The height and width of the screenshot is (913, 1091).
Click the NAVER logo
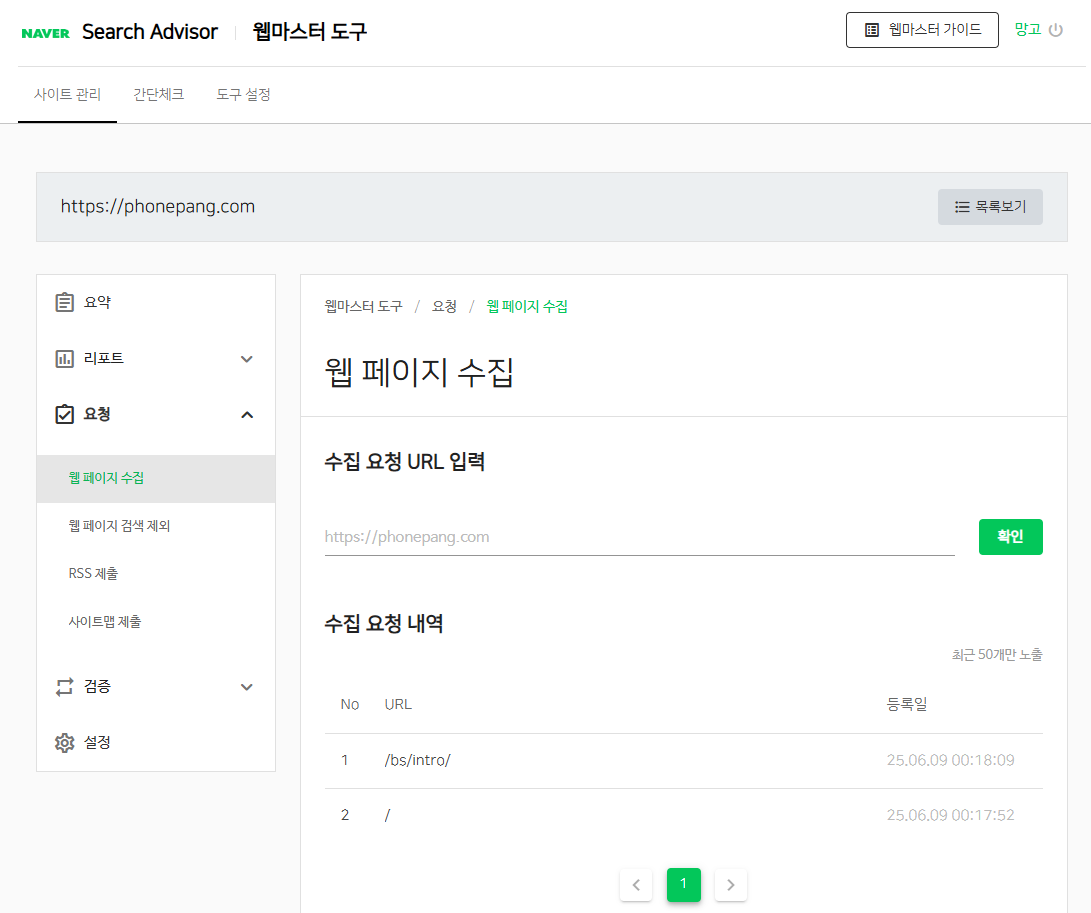click(45, 33)
